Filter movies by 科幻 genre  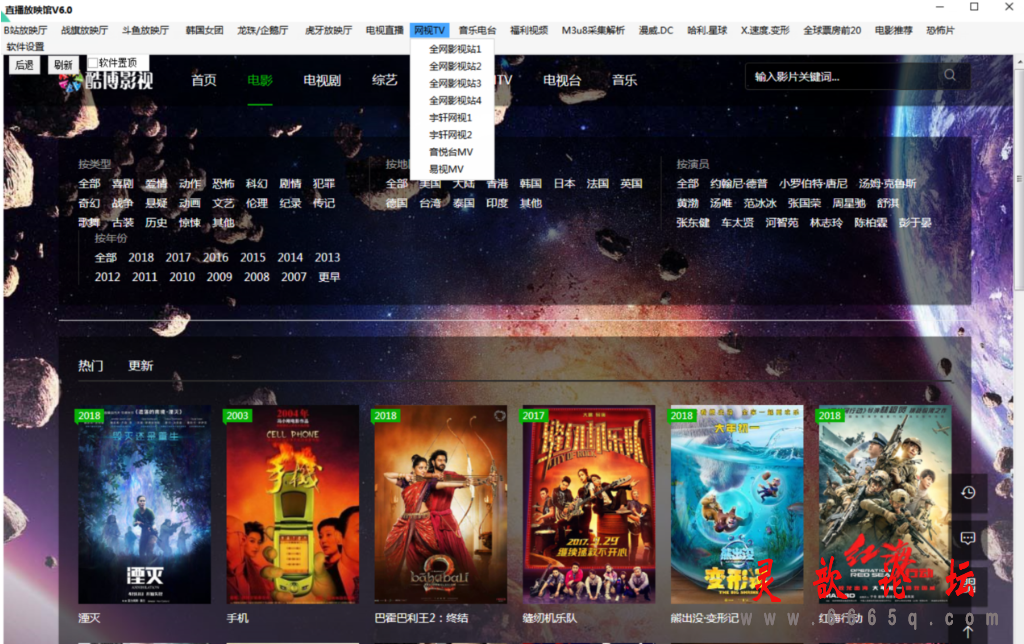[257, 184]
